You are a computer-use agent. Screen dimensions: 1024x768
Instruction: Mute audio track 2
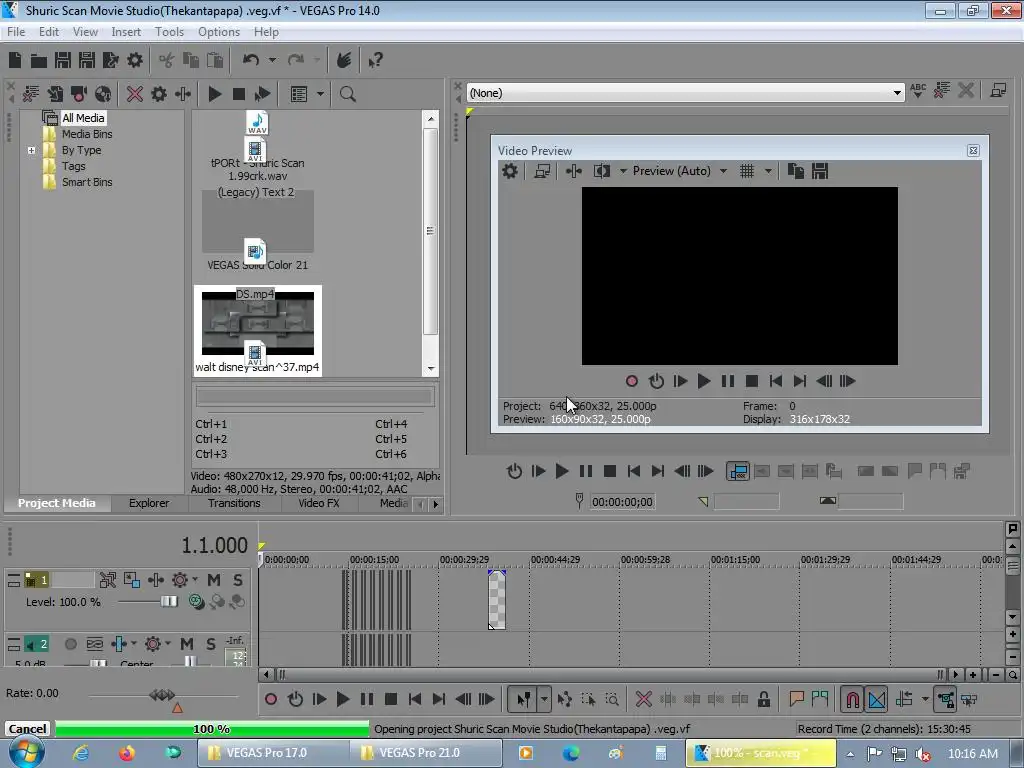187,644
